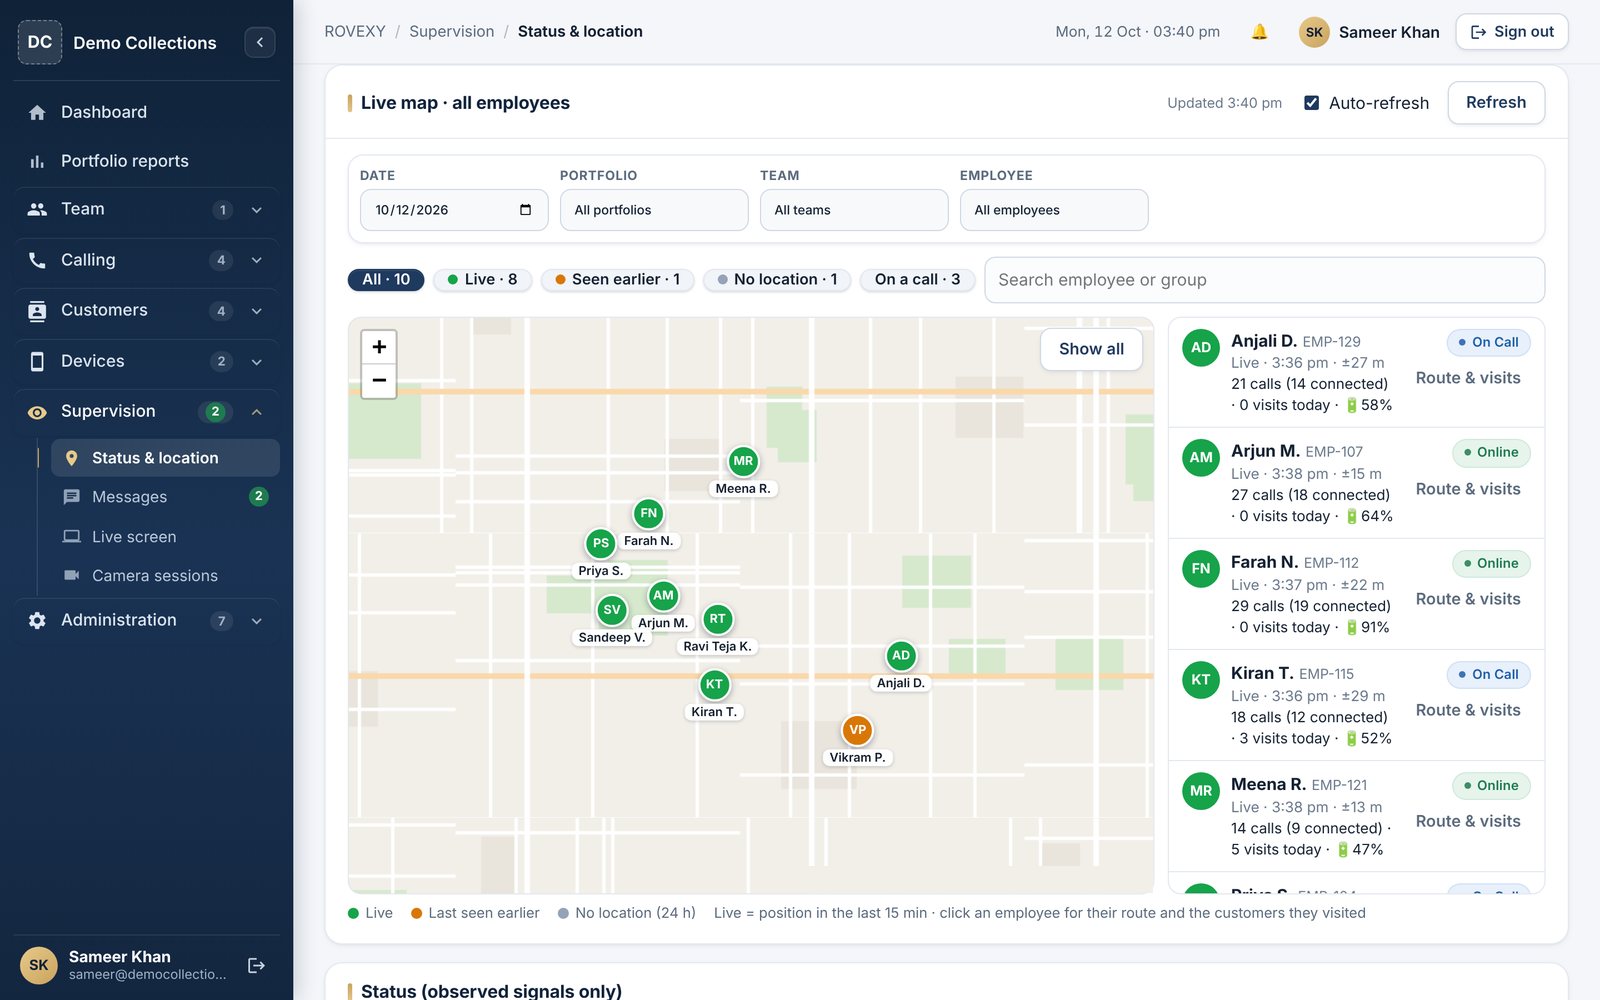Expand the Devices menu section
The image size is (1600, 1000).
tap(147, 361)
